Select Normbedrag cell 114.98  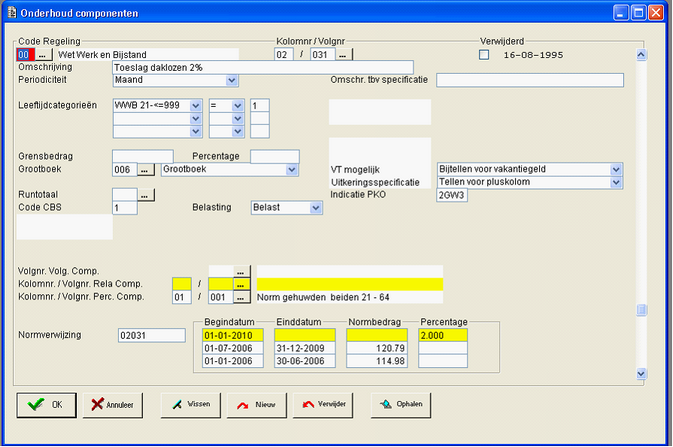click(377, 361)
